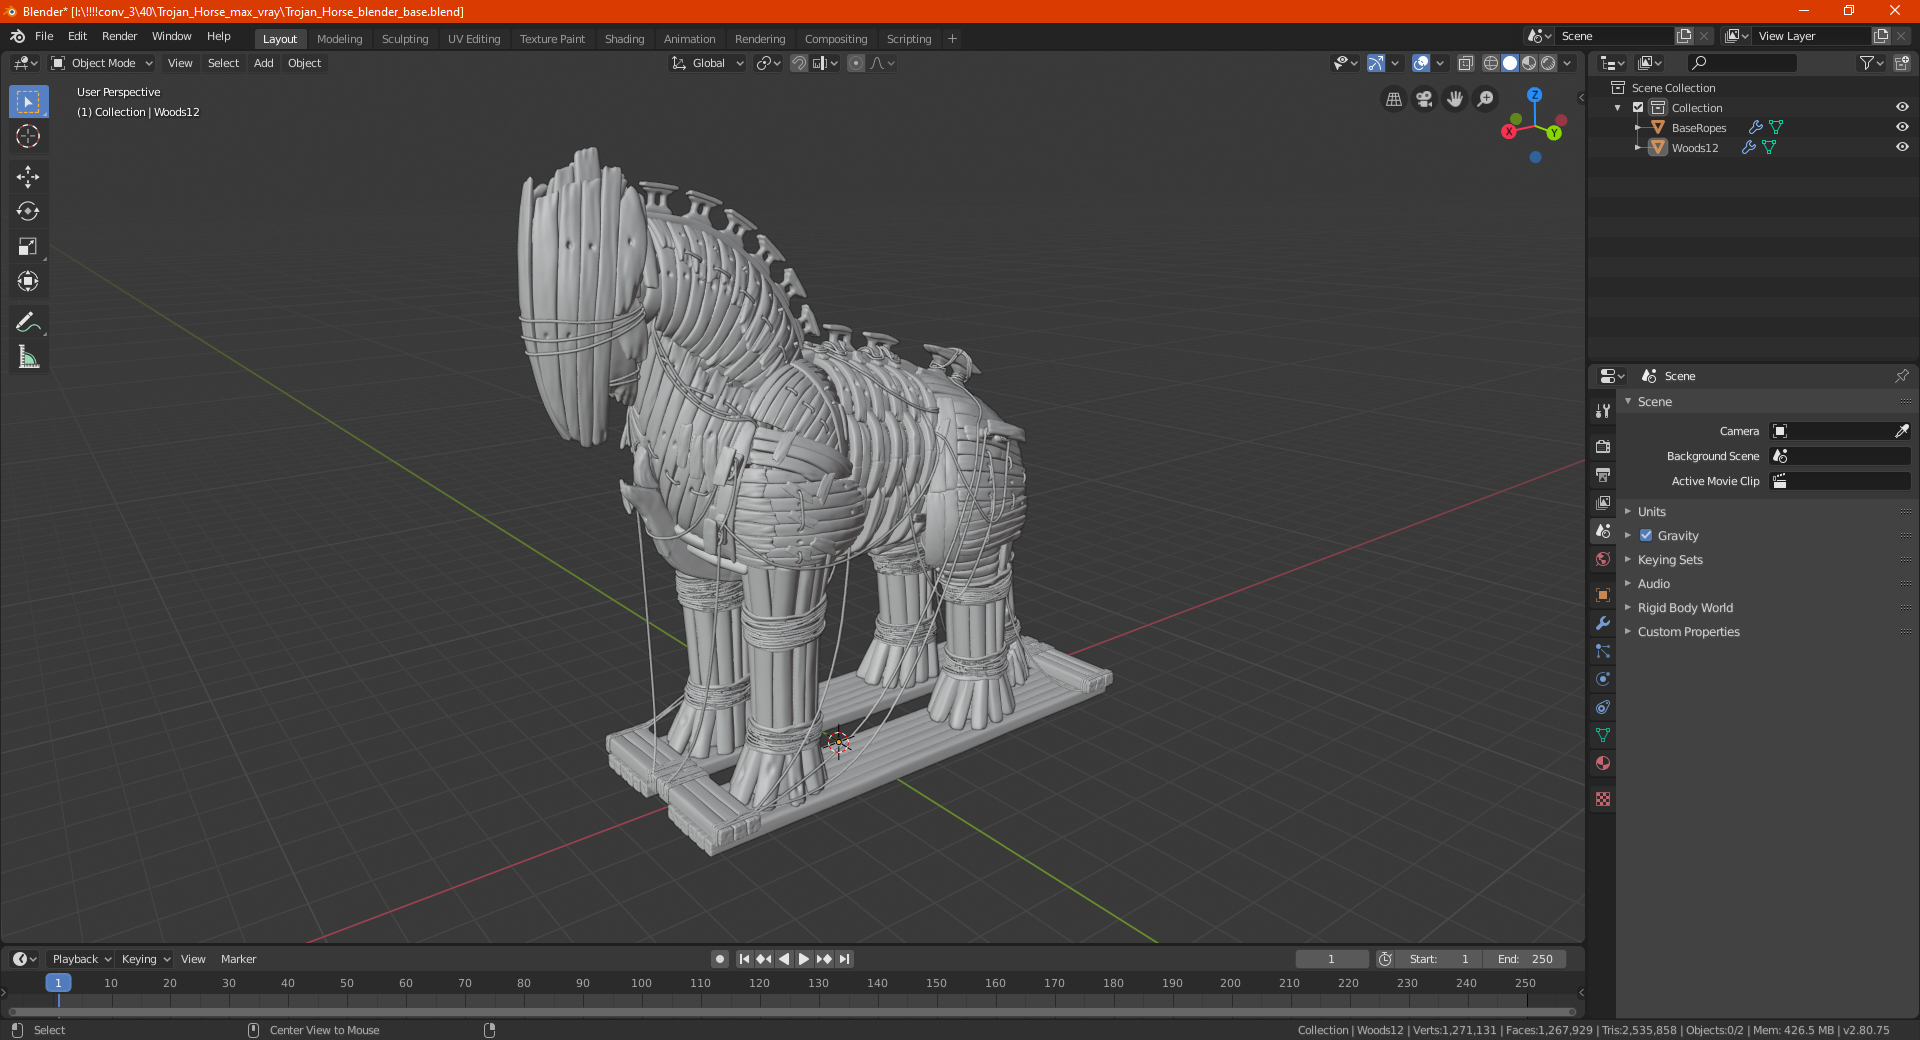Open the Keying dropdown in timeline
This screenshot has width=1920, height=1040.
click(x=145, y=959)
